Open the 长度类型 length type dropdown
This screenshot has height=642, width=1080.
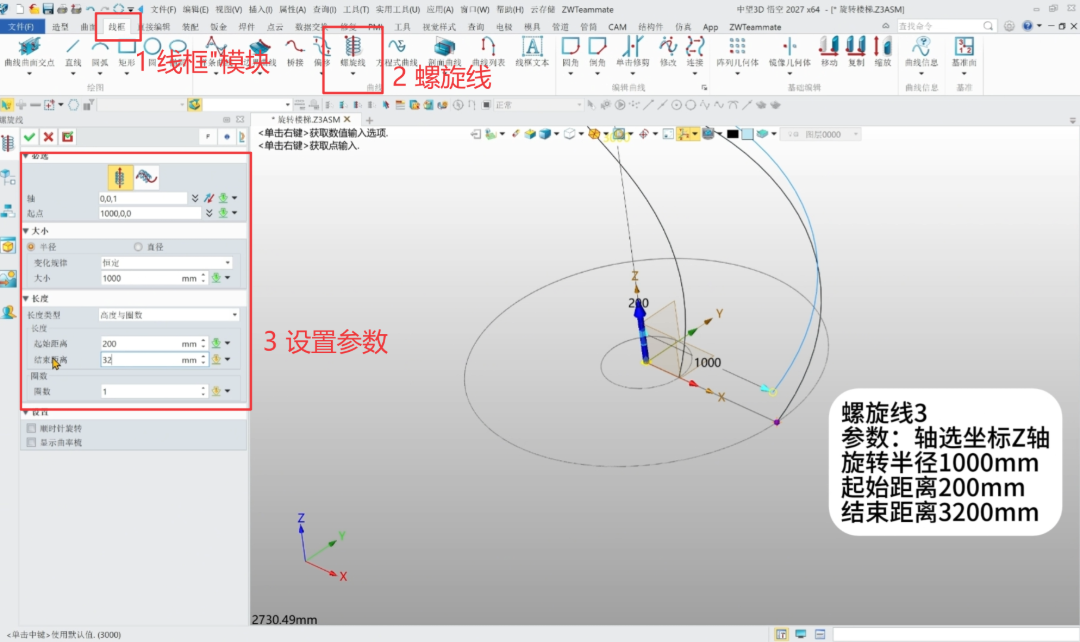pos(169,315)
